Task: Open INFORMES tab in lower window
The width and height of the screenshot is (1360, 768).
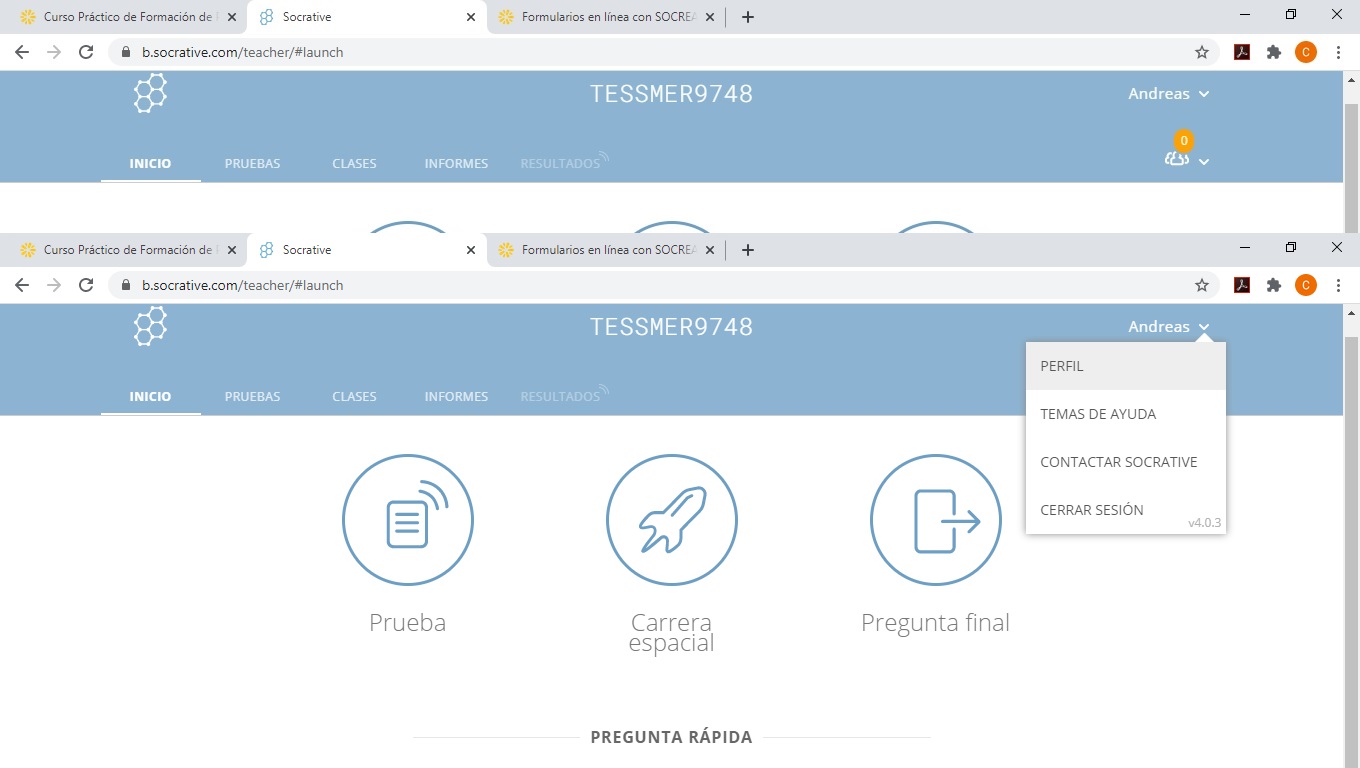Action: [456, 397]
